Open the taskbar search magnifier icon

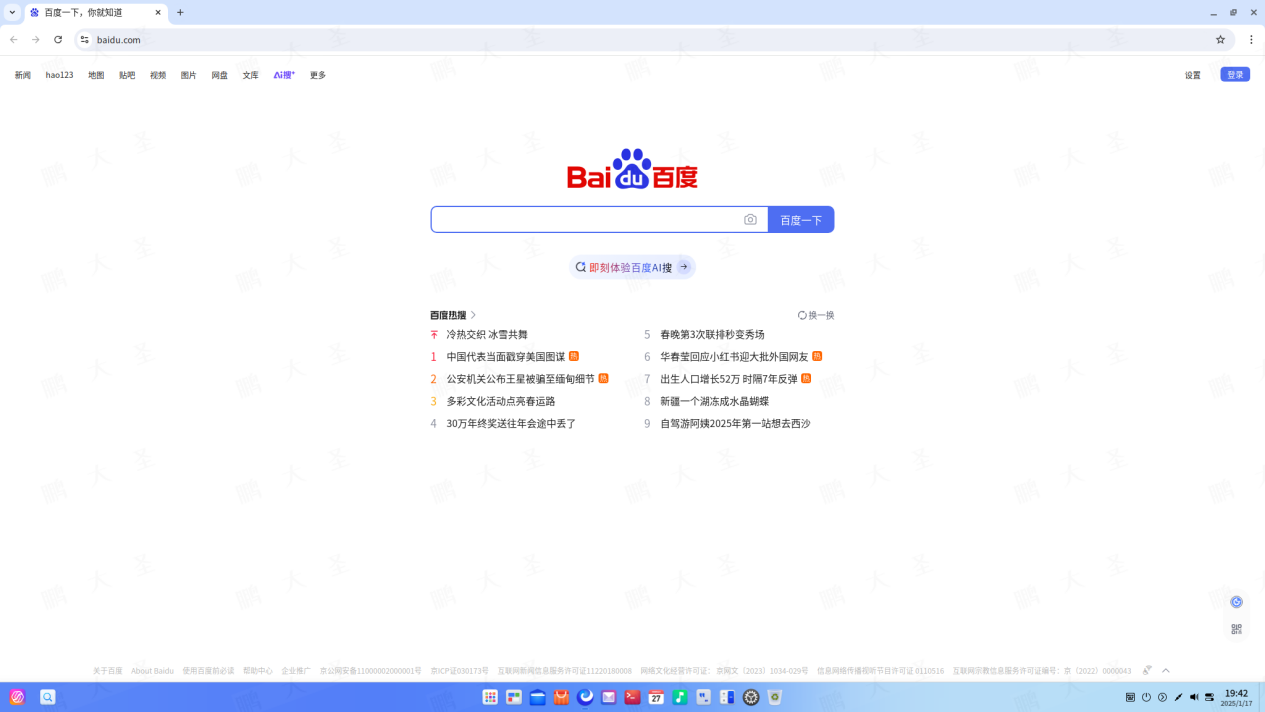[47, 697]
